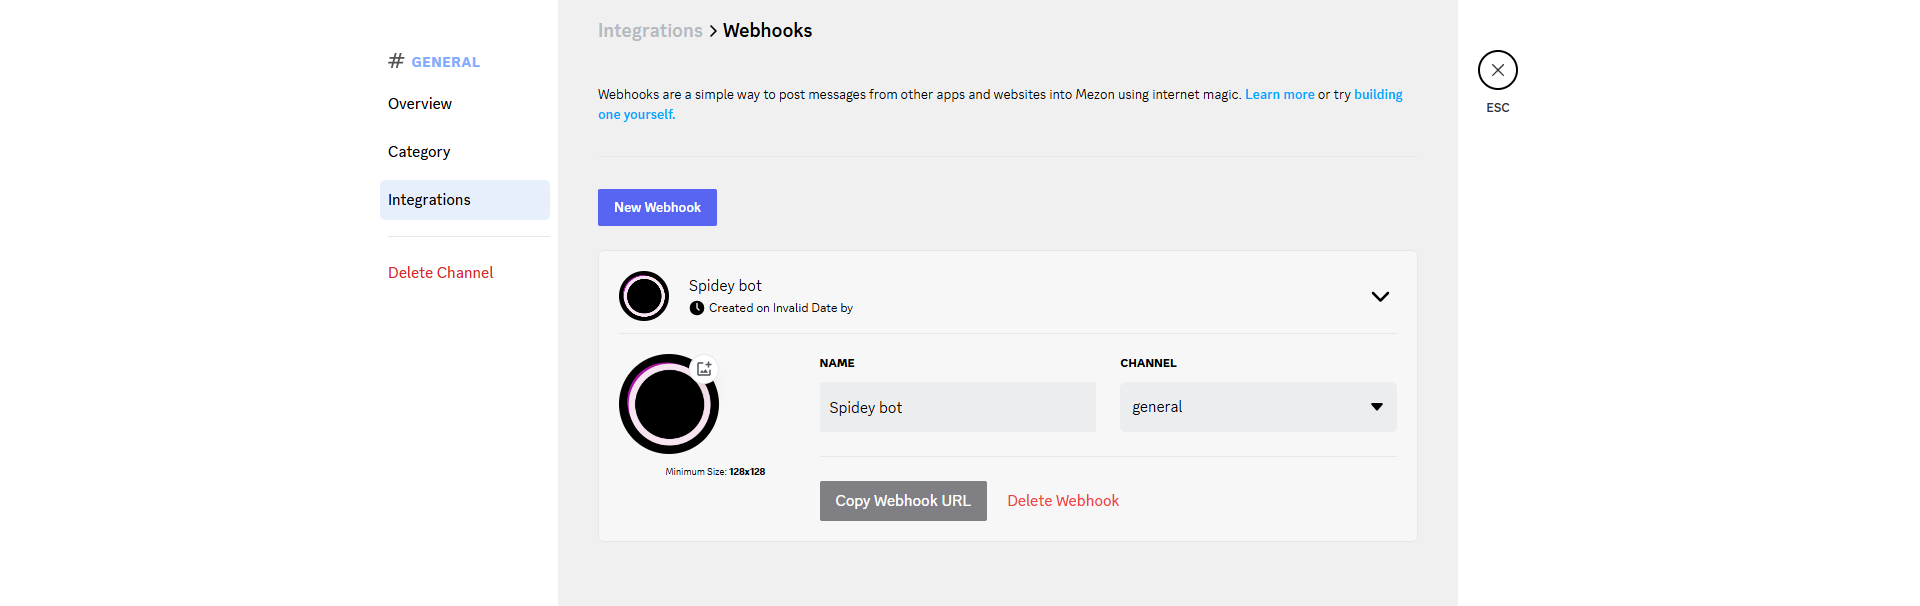Viewport: 1920px width, 606px height.
Task: Focus the webhook Name input field
Action: (957, 407)
